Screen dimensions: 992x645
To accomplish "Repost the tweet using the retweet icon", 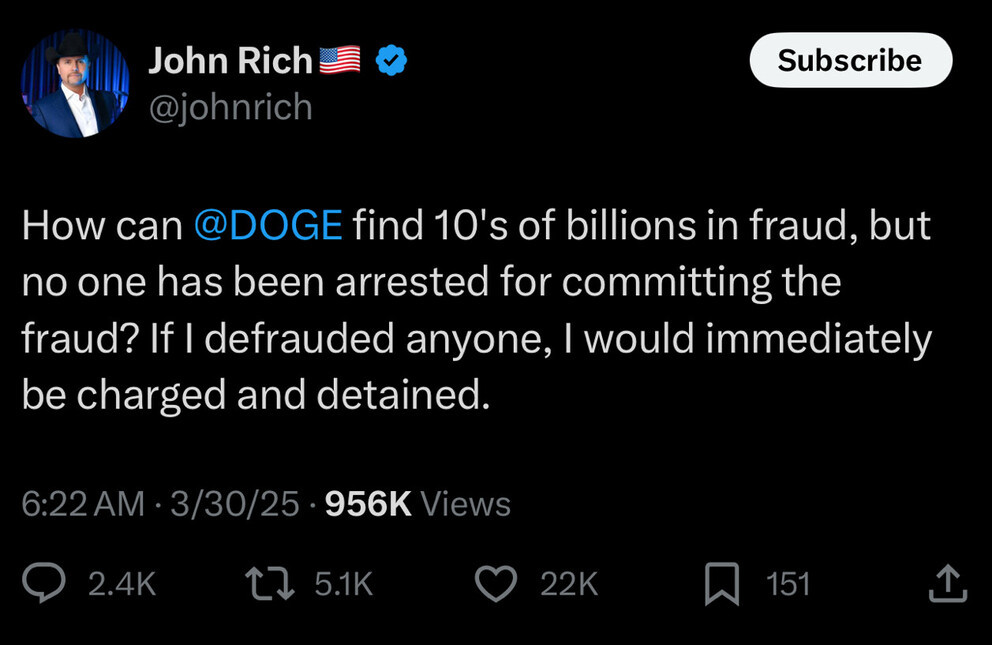I will 268,584.
